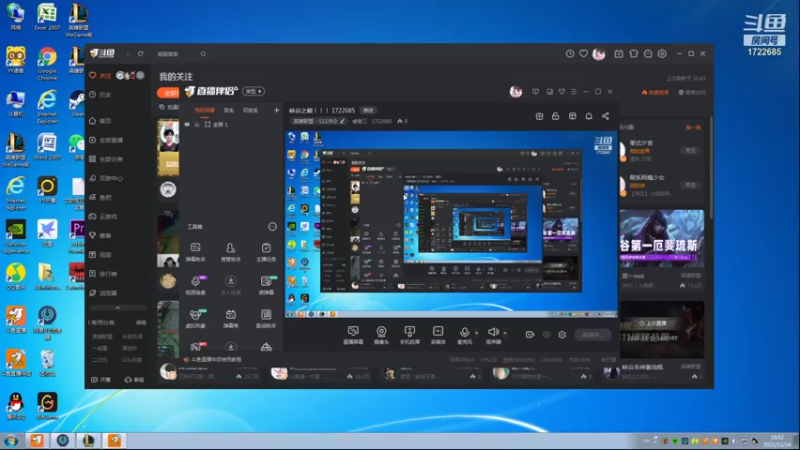
Task: Open the 视频连麦 microphone tool
Action: (195, 285)
